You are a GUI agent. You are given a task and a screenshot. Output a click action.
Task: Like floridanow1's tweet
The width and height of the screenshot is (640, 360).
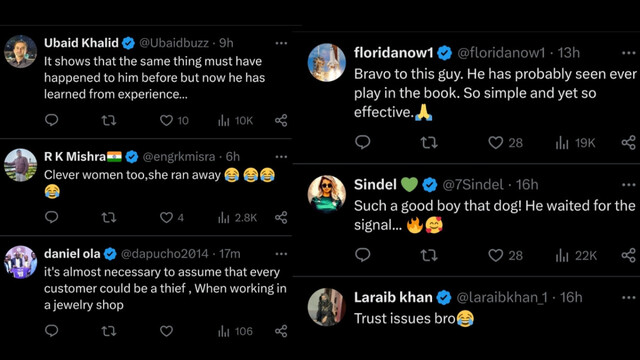tap(496, 142)
